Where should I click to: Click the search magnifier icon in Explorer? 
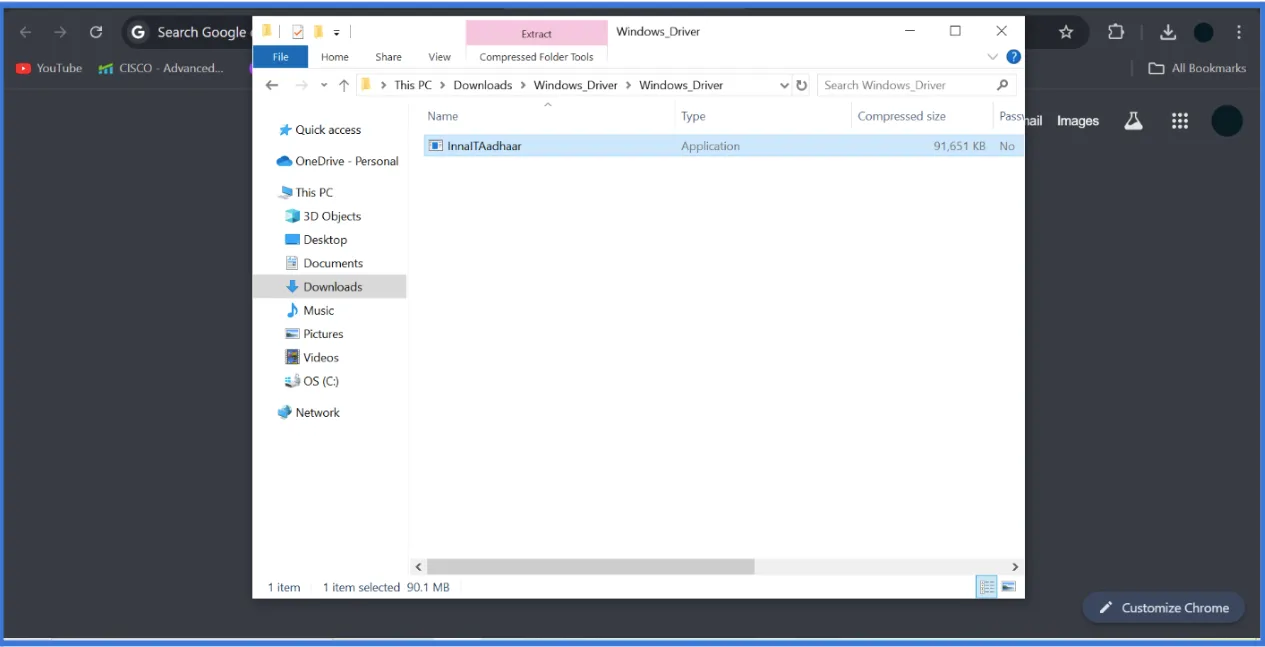[1003, 85]
